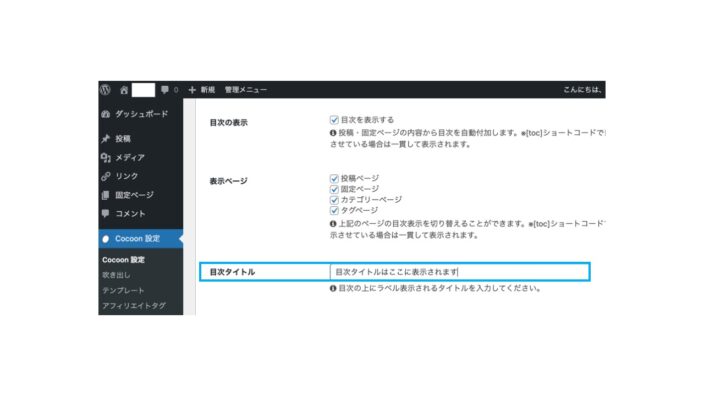This screenshot has width=704, height=396.
Task: Open the 吹き出し submenu link
Action: pos(116,275)
